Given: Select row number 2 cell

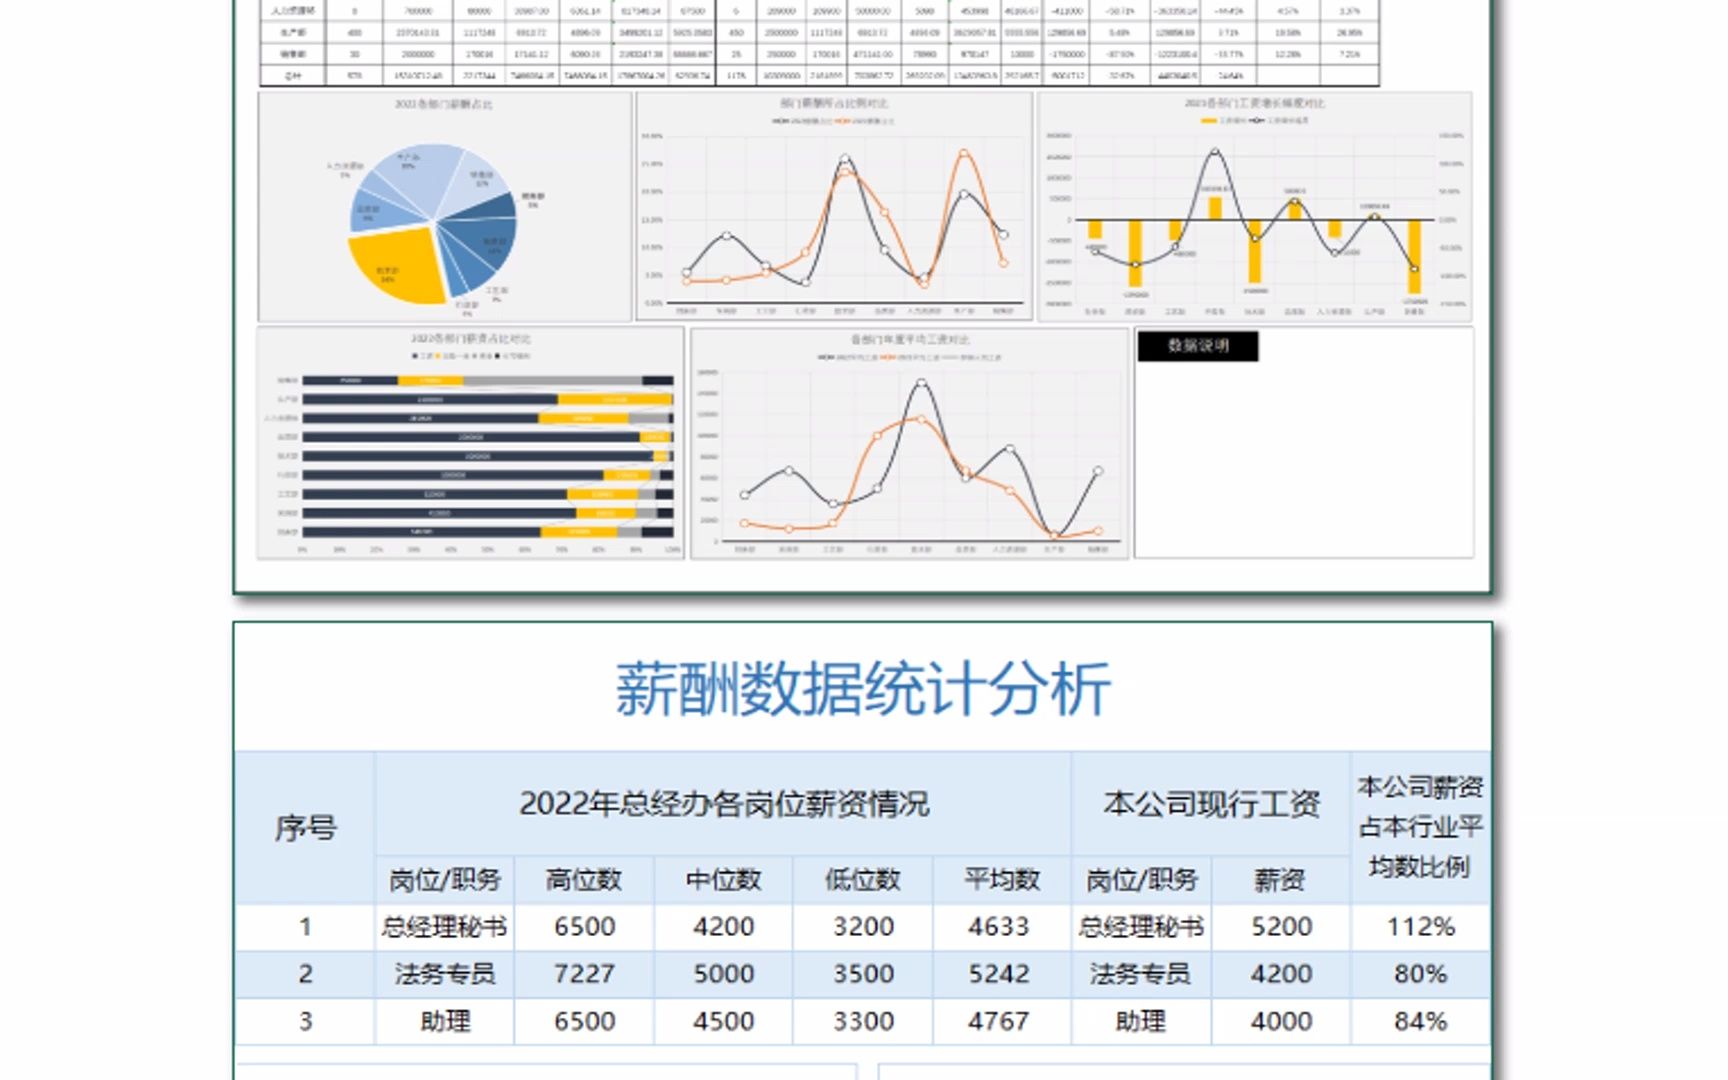Looking at the screenshot, I should [305, 974].
